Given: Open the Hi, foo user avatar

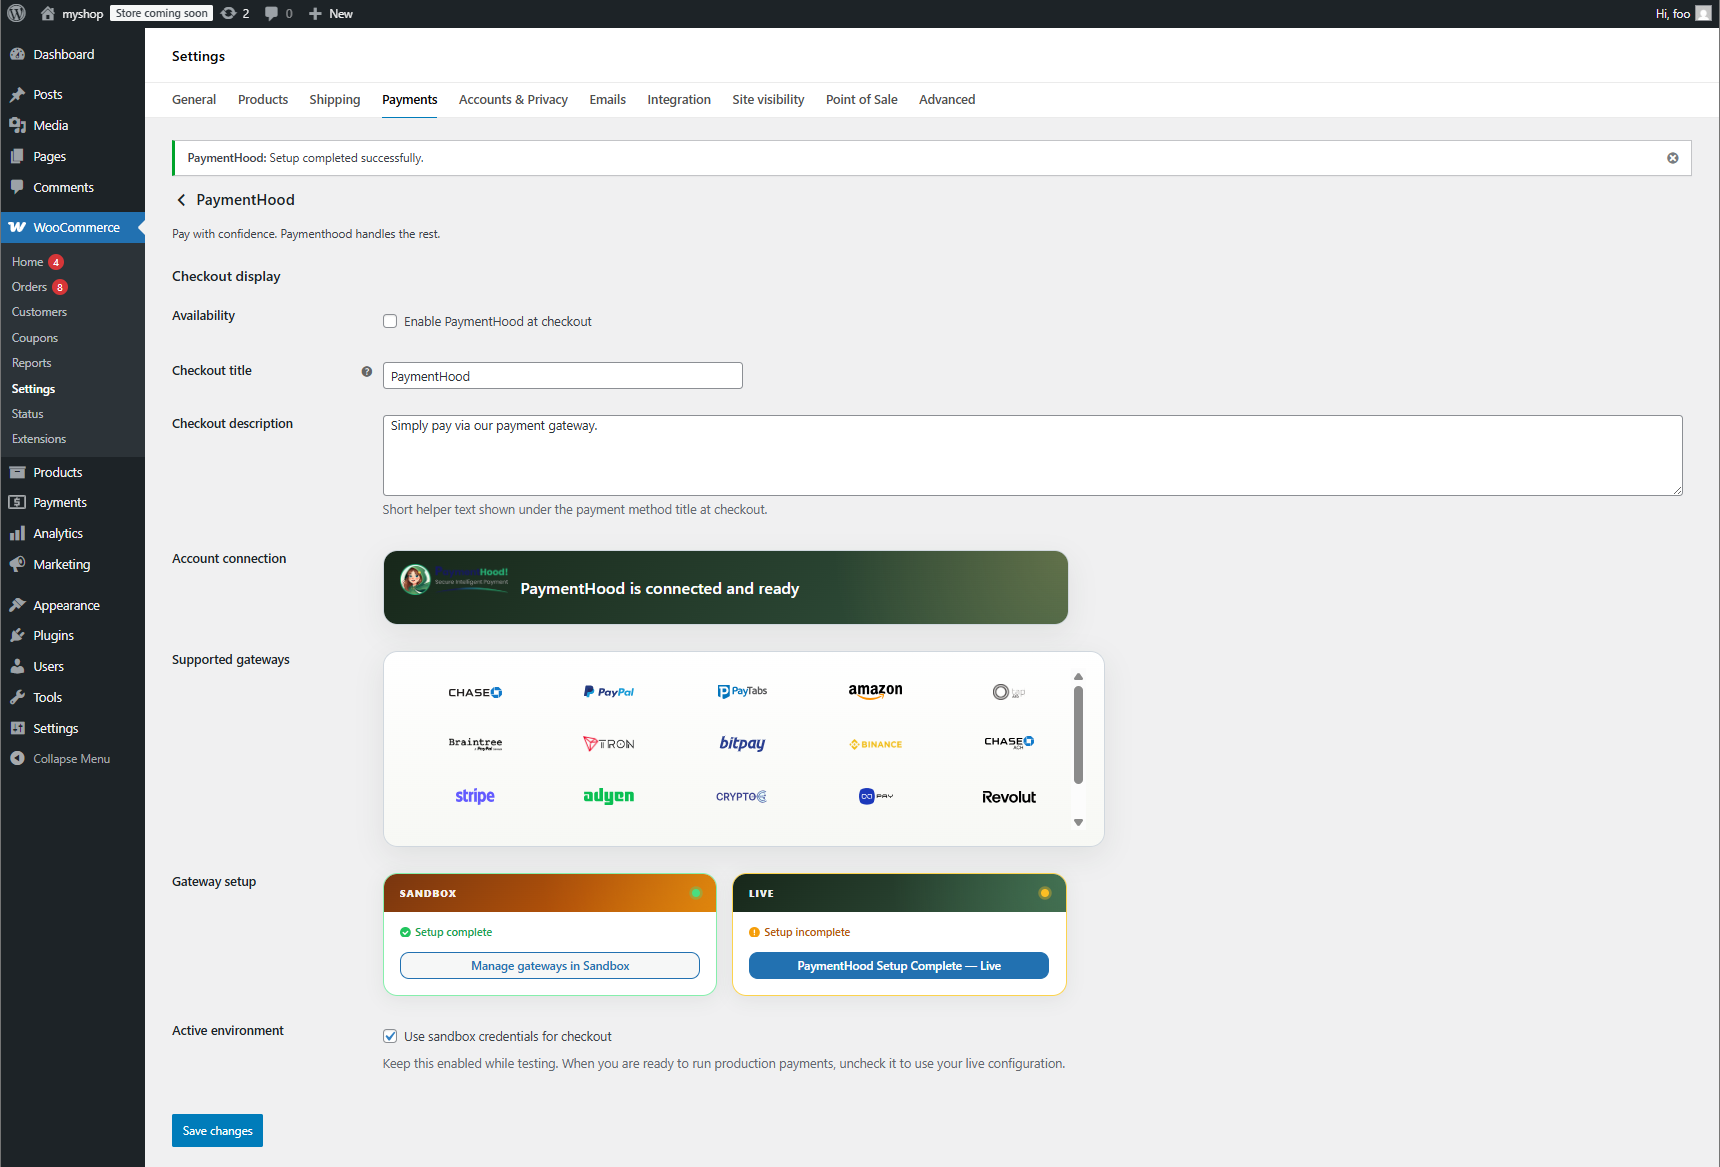Looking at the screenshot, I should tap(1703, 13).
